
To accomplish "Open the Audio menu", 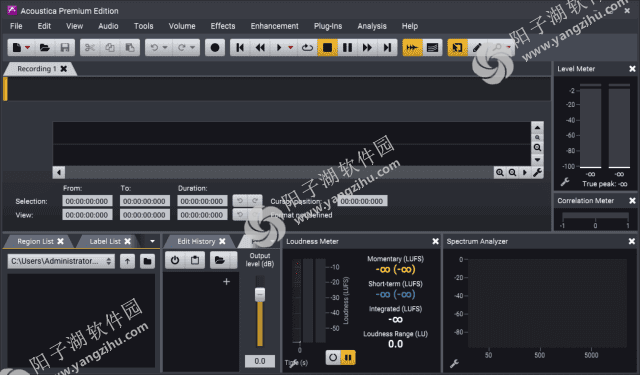I will tap(108, 26).
